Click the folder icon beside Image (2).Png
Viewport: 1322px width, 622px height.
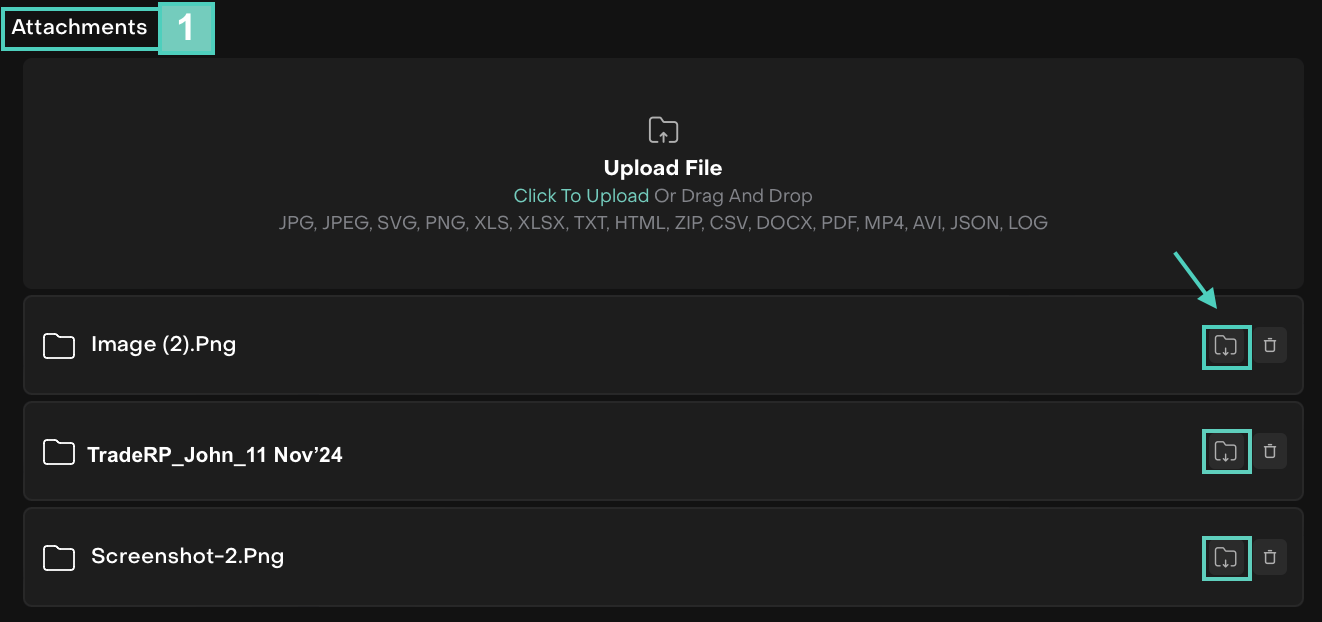tap(59, 346)
